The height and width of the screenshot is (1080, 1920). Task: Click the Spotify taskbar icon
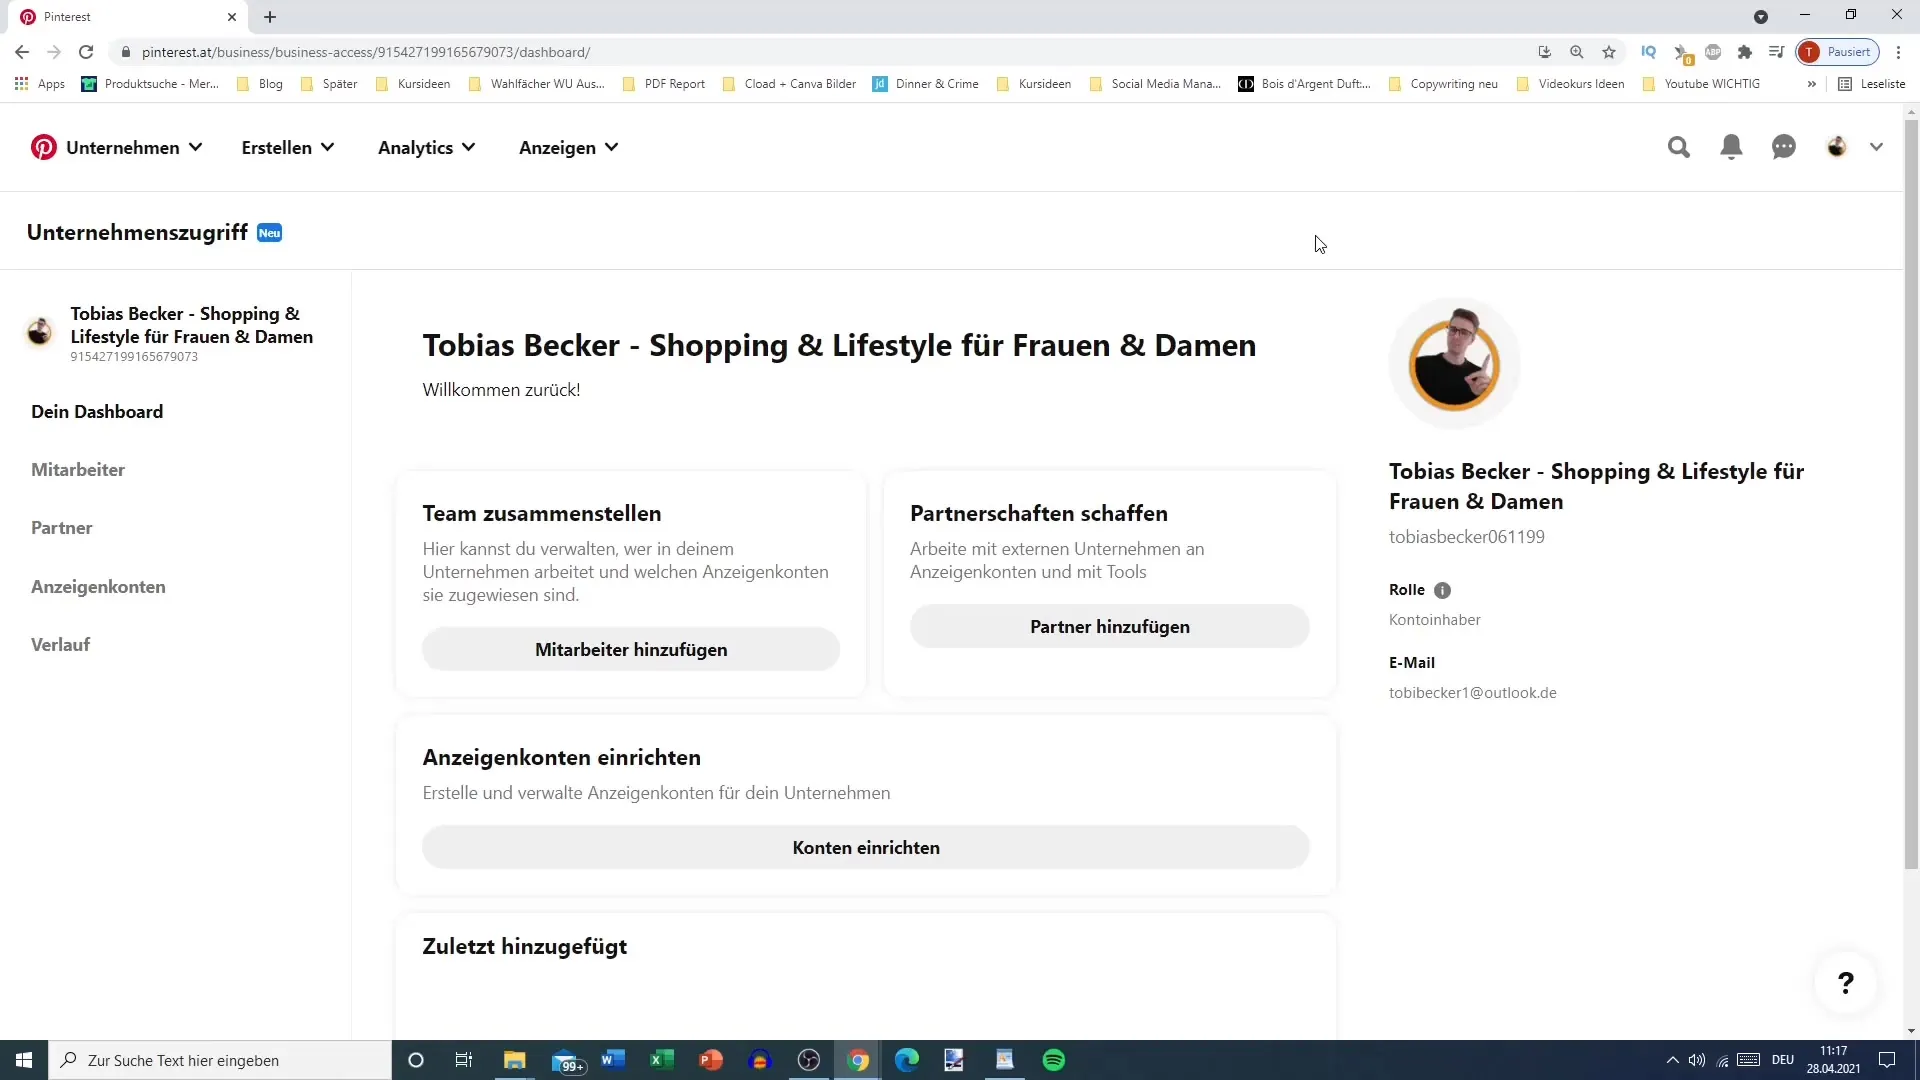point(1055,1060)
